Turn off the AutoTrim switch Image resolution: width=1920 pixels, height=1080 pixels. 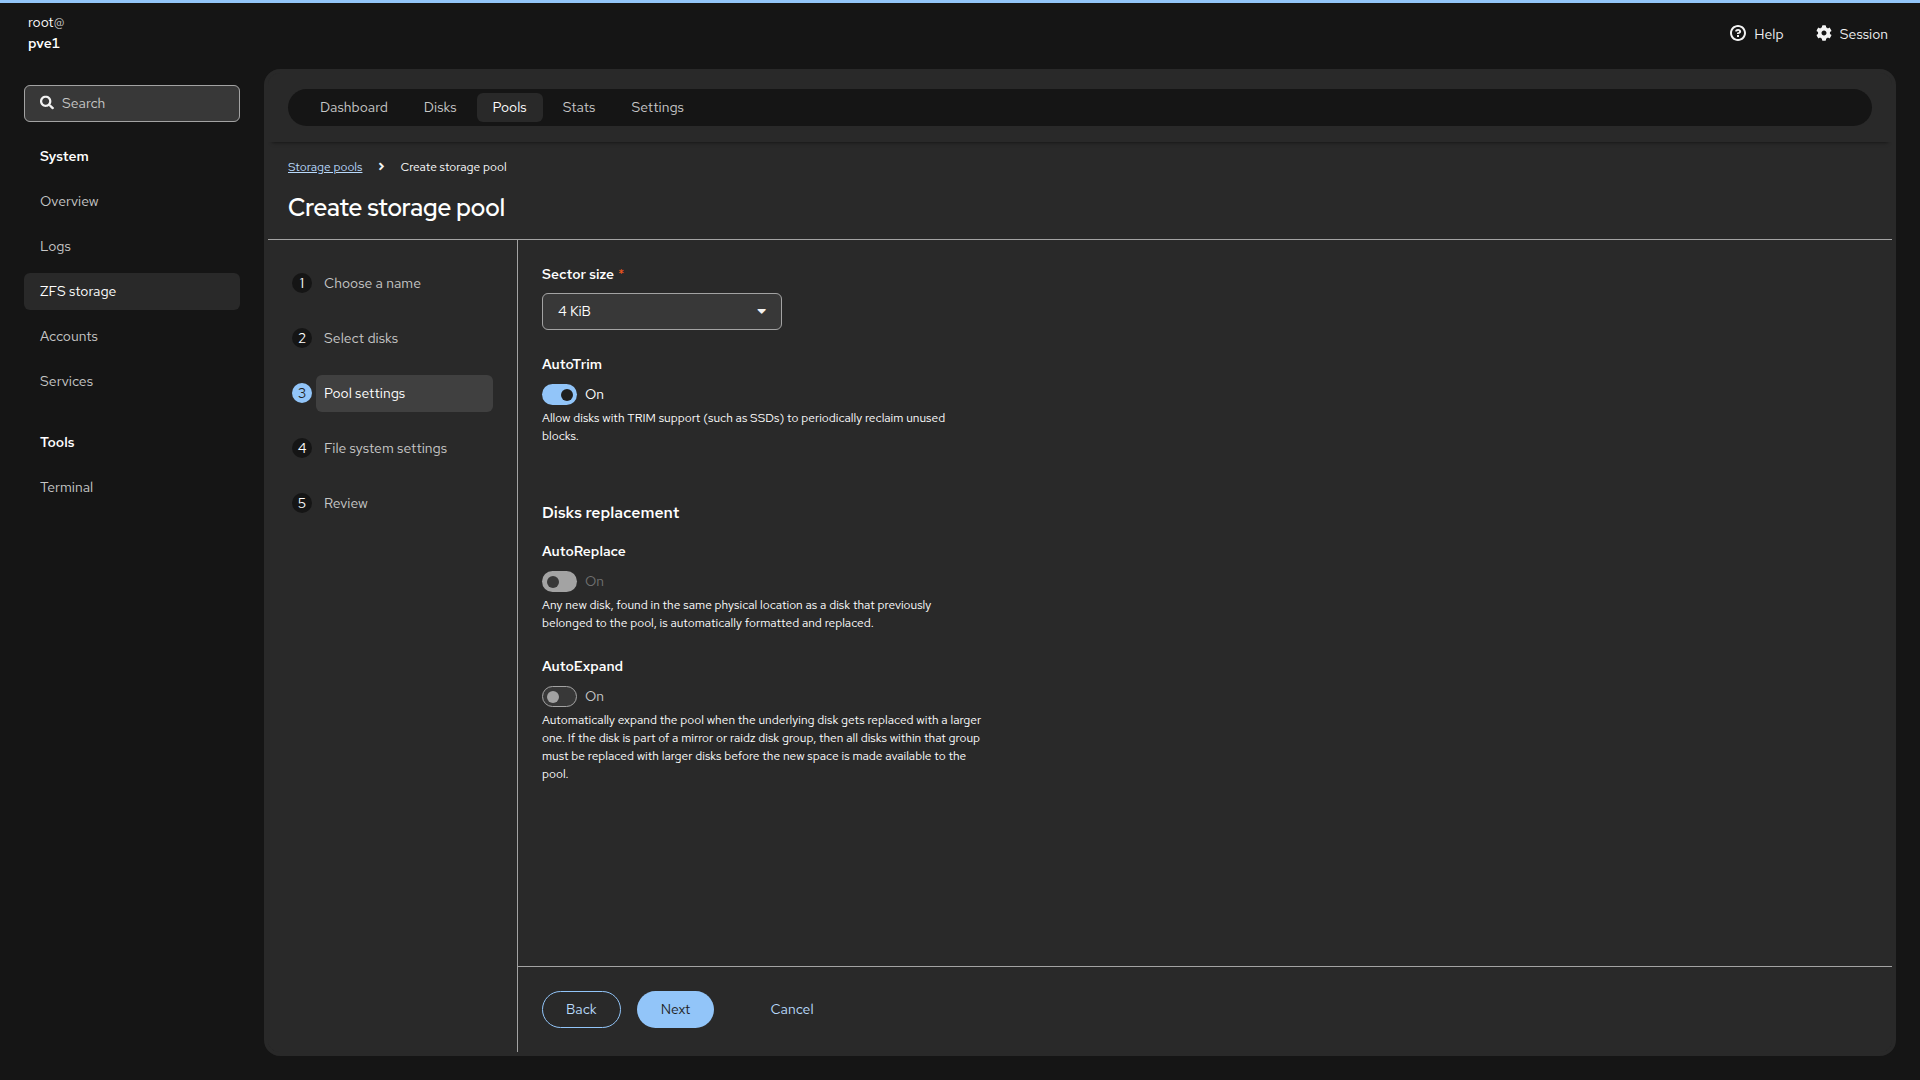click(559, 395)
